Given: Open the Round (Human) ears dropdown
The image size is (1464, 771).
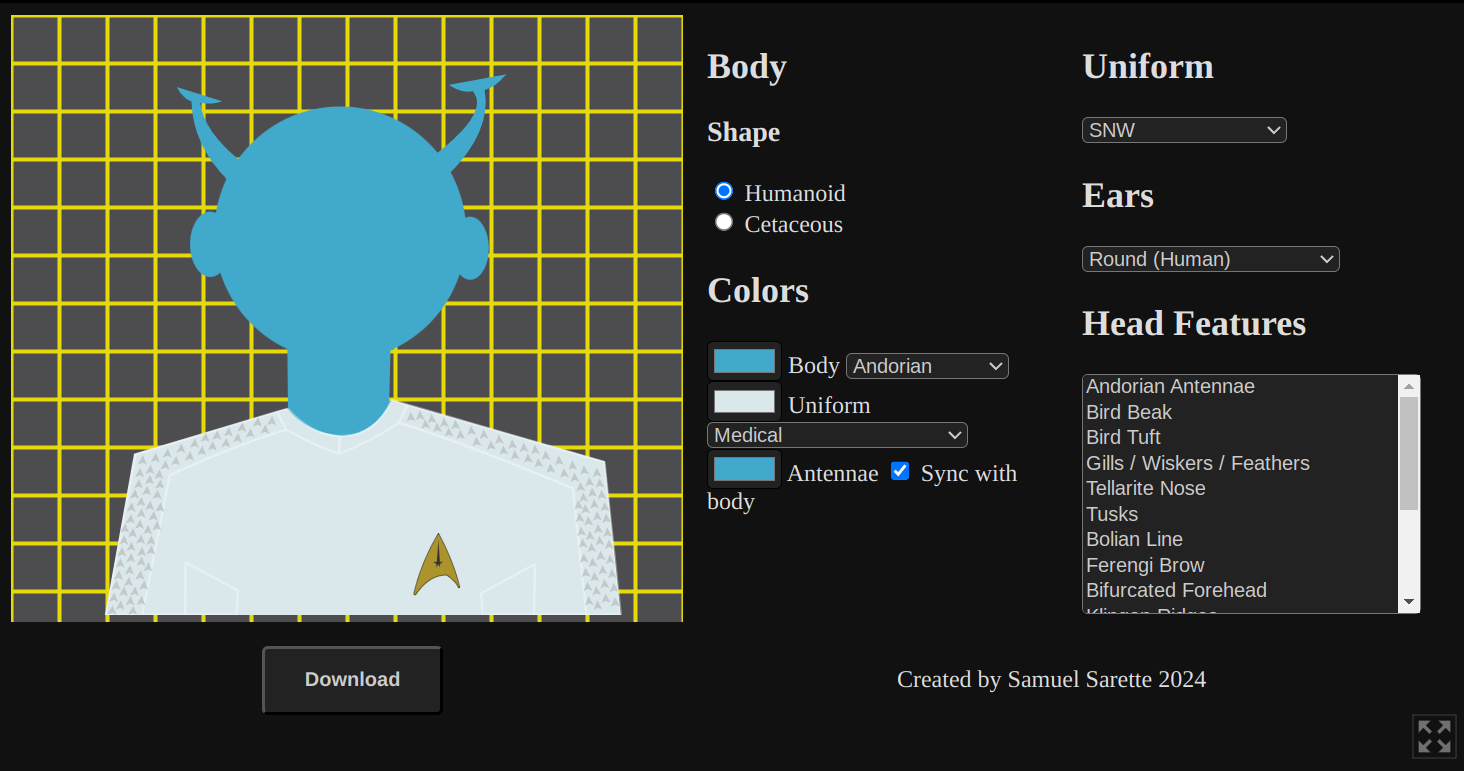Looking at the screenshot, I should pyautogui.click(x=1210, y=259).
